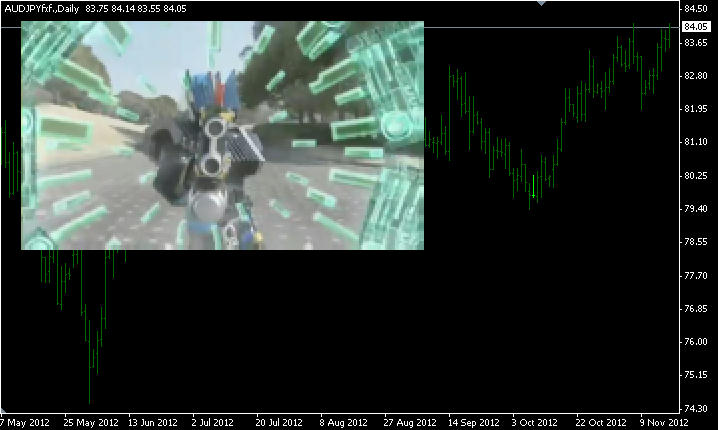Click the 14 Sep 2012 date label
Screen dimensions: 718x430
coord(473,422)
